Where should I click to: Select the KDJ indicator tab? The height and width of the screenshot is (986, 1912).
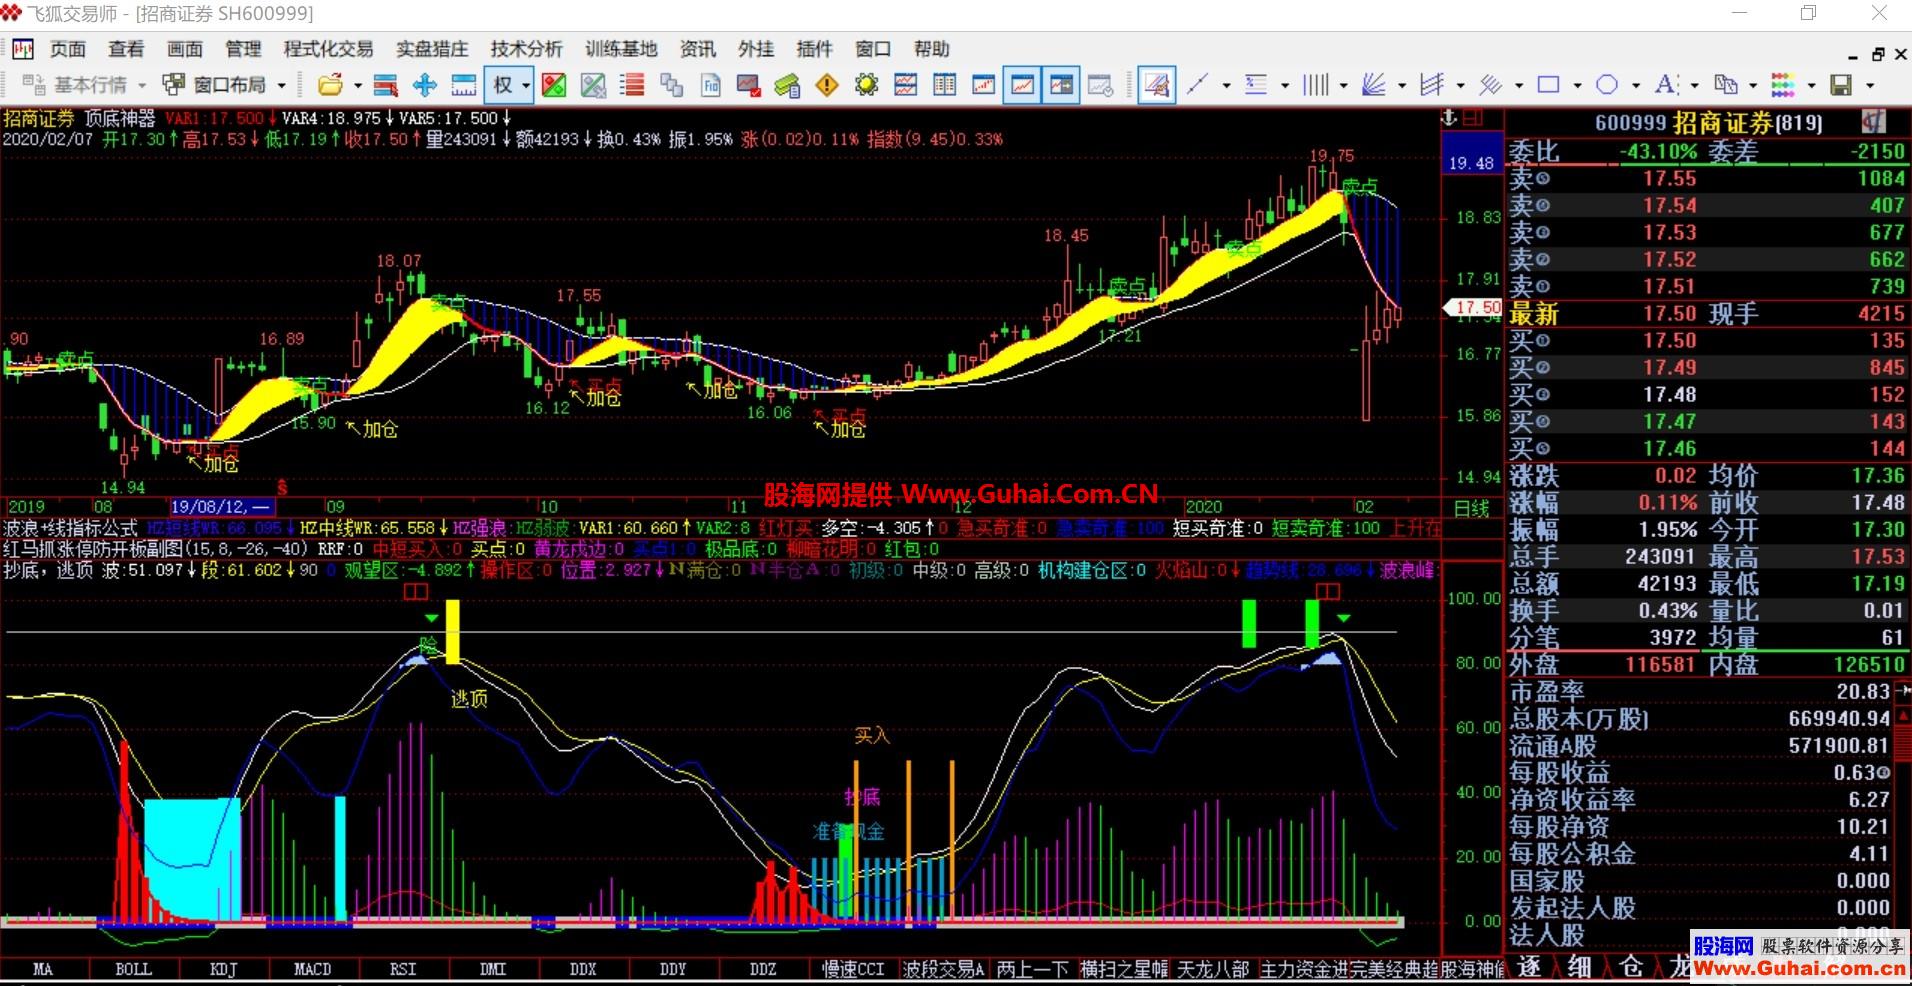click(x=223, y=969)
